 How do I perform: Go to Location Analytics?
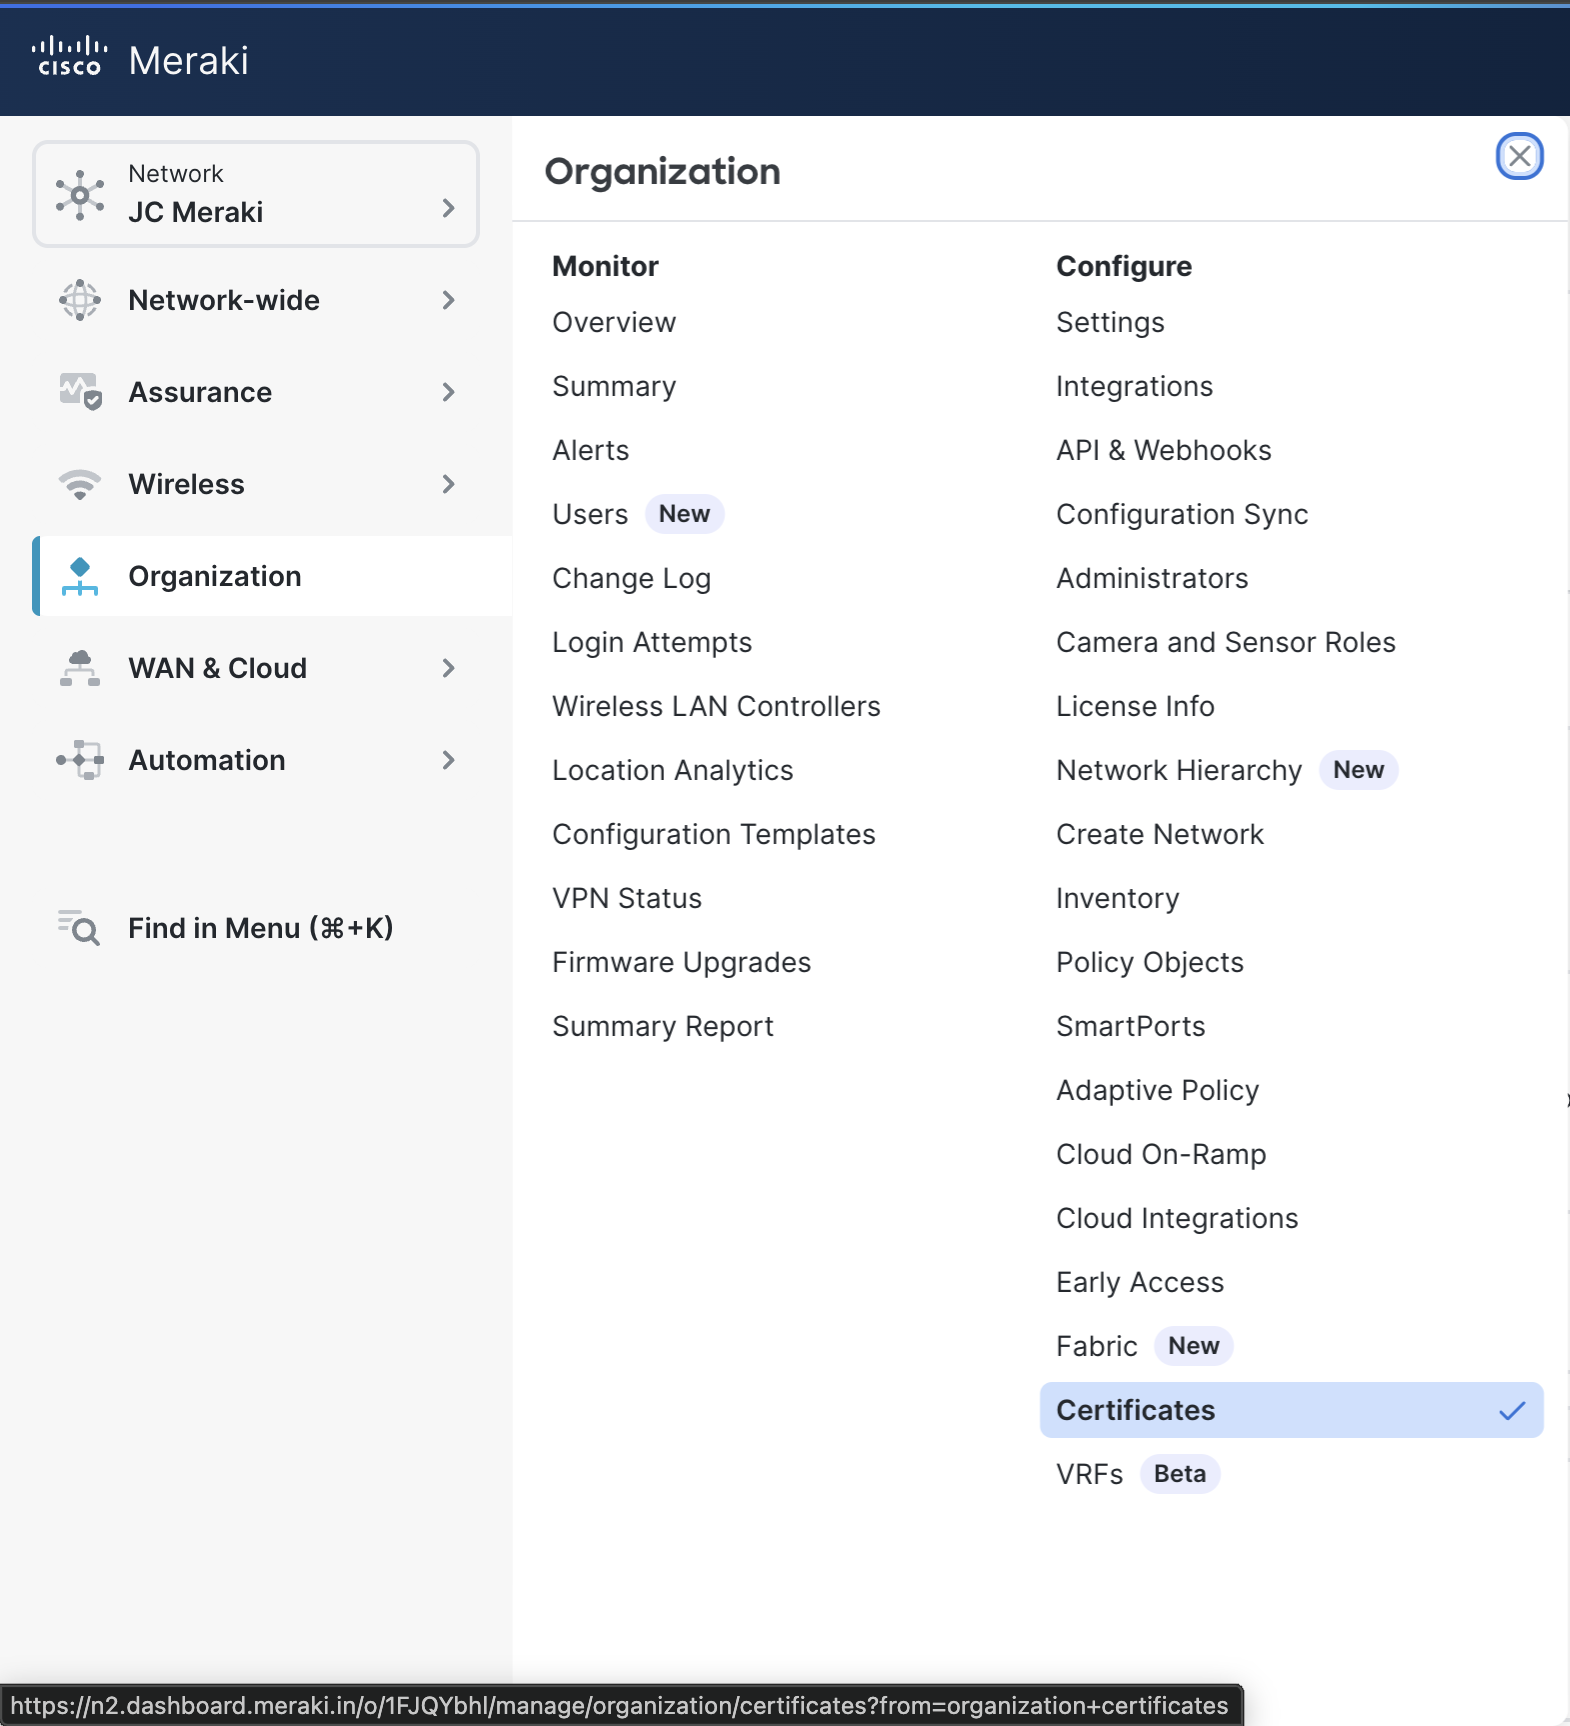[672, 770]
